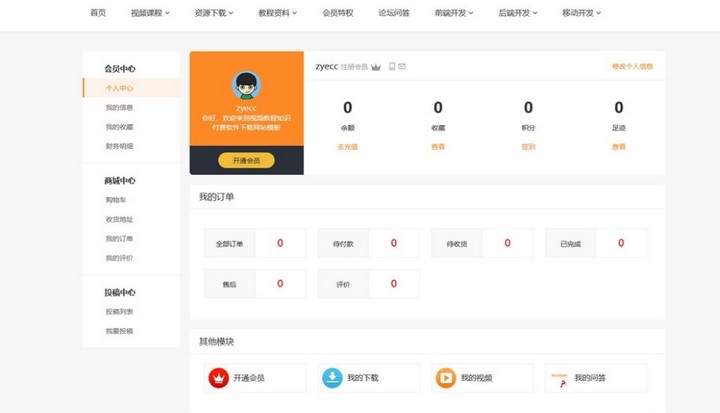The width and height of the screenshot is (720, 413).
Task: Expand the 资源下载 dropdown menu
Action: coord(214,13)
